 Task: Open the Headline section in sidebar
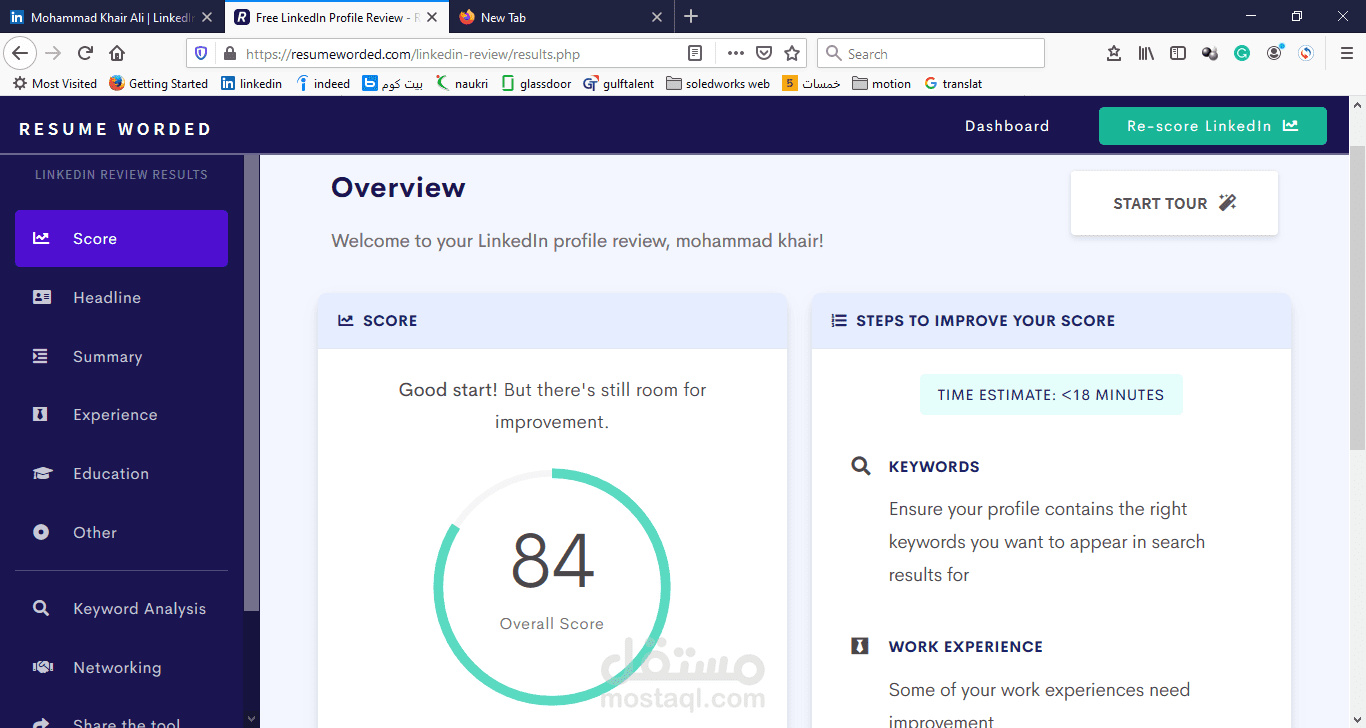click(121, 297)
